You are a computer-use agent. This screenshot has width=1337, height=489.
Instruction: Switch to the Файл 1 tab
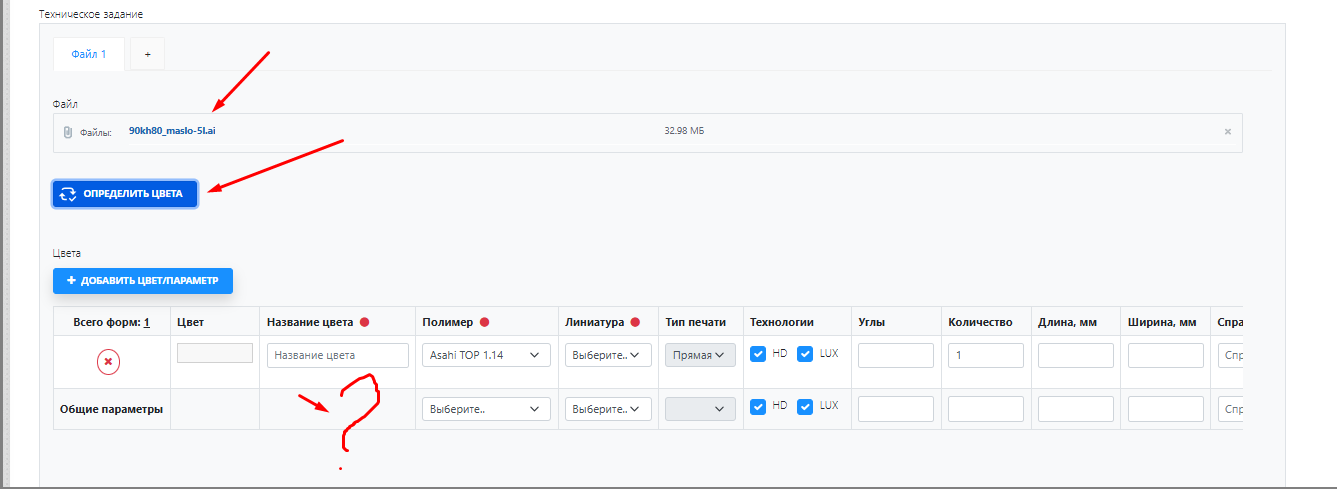88,54
